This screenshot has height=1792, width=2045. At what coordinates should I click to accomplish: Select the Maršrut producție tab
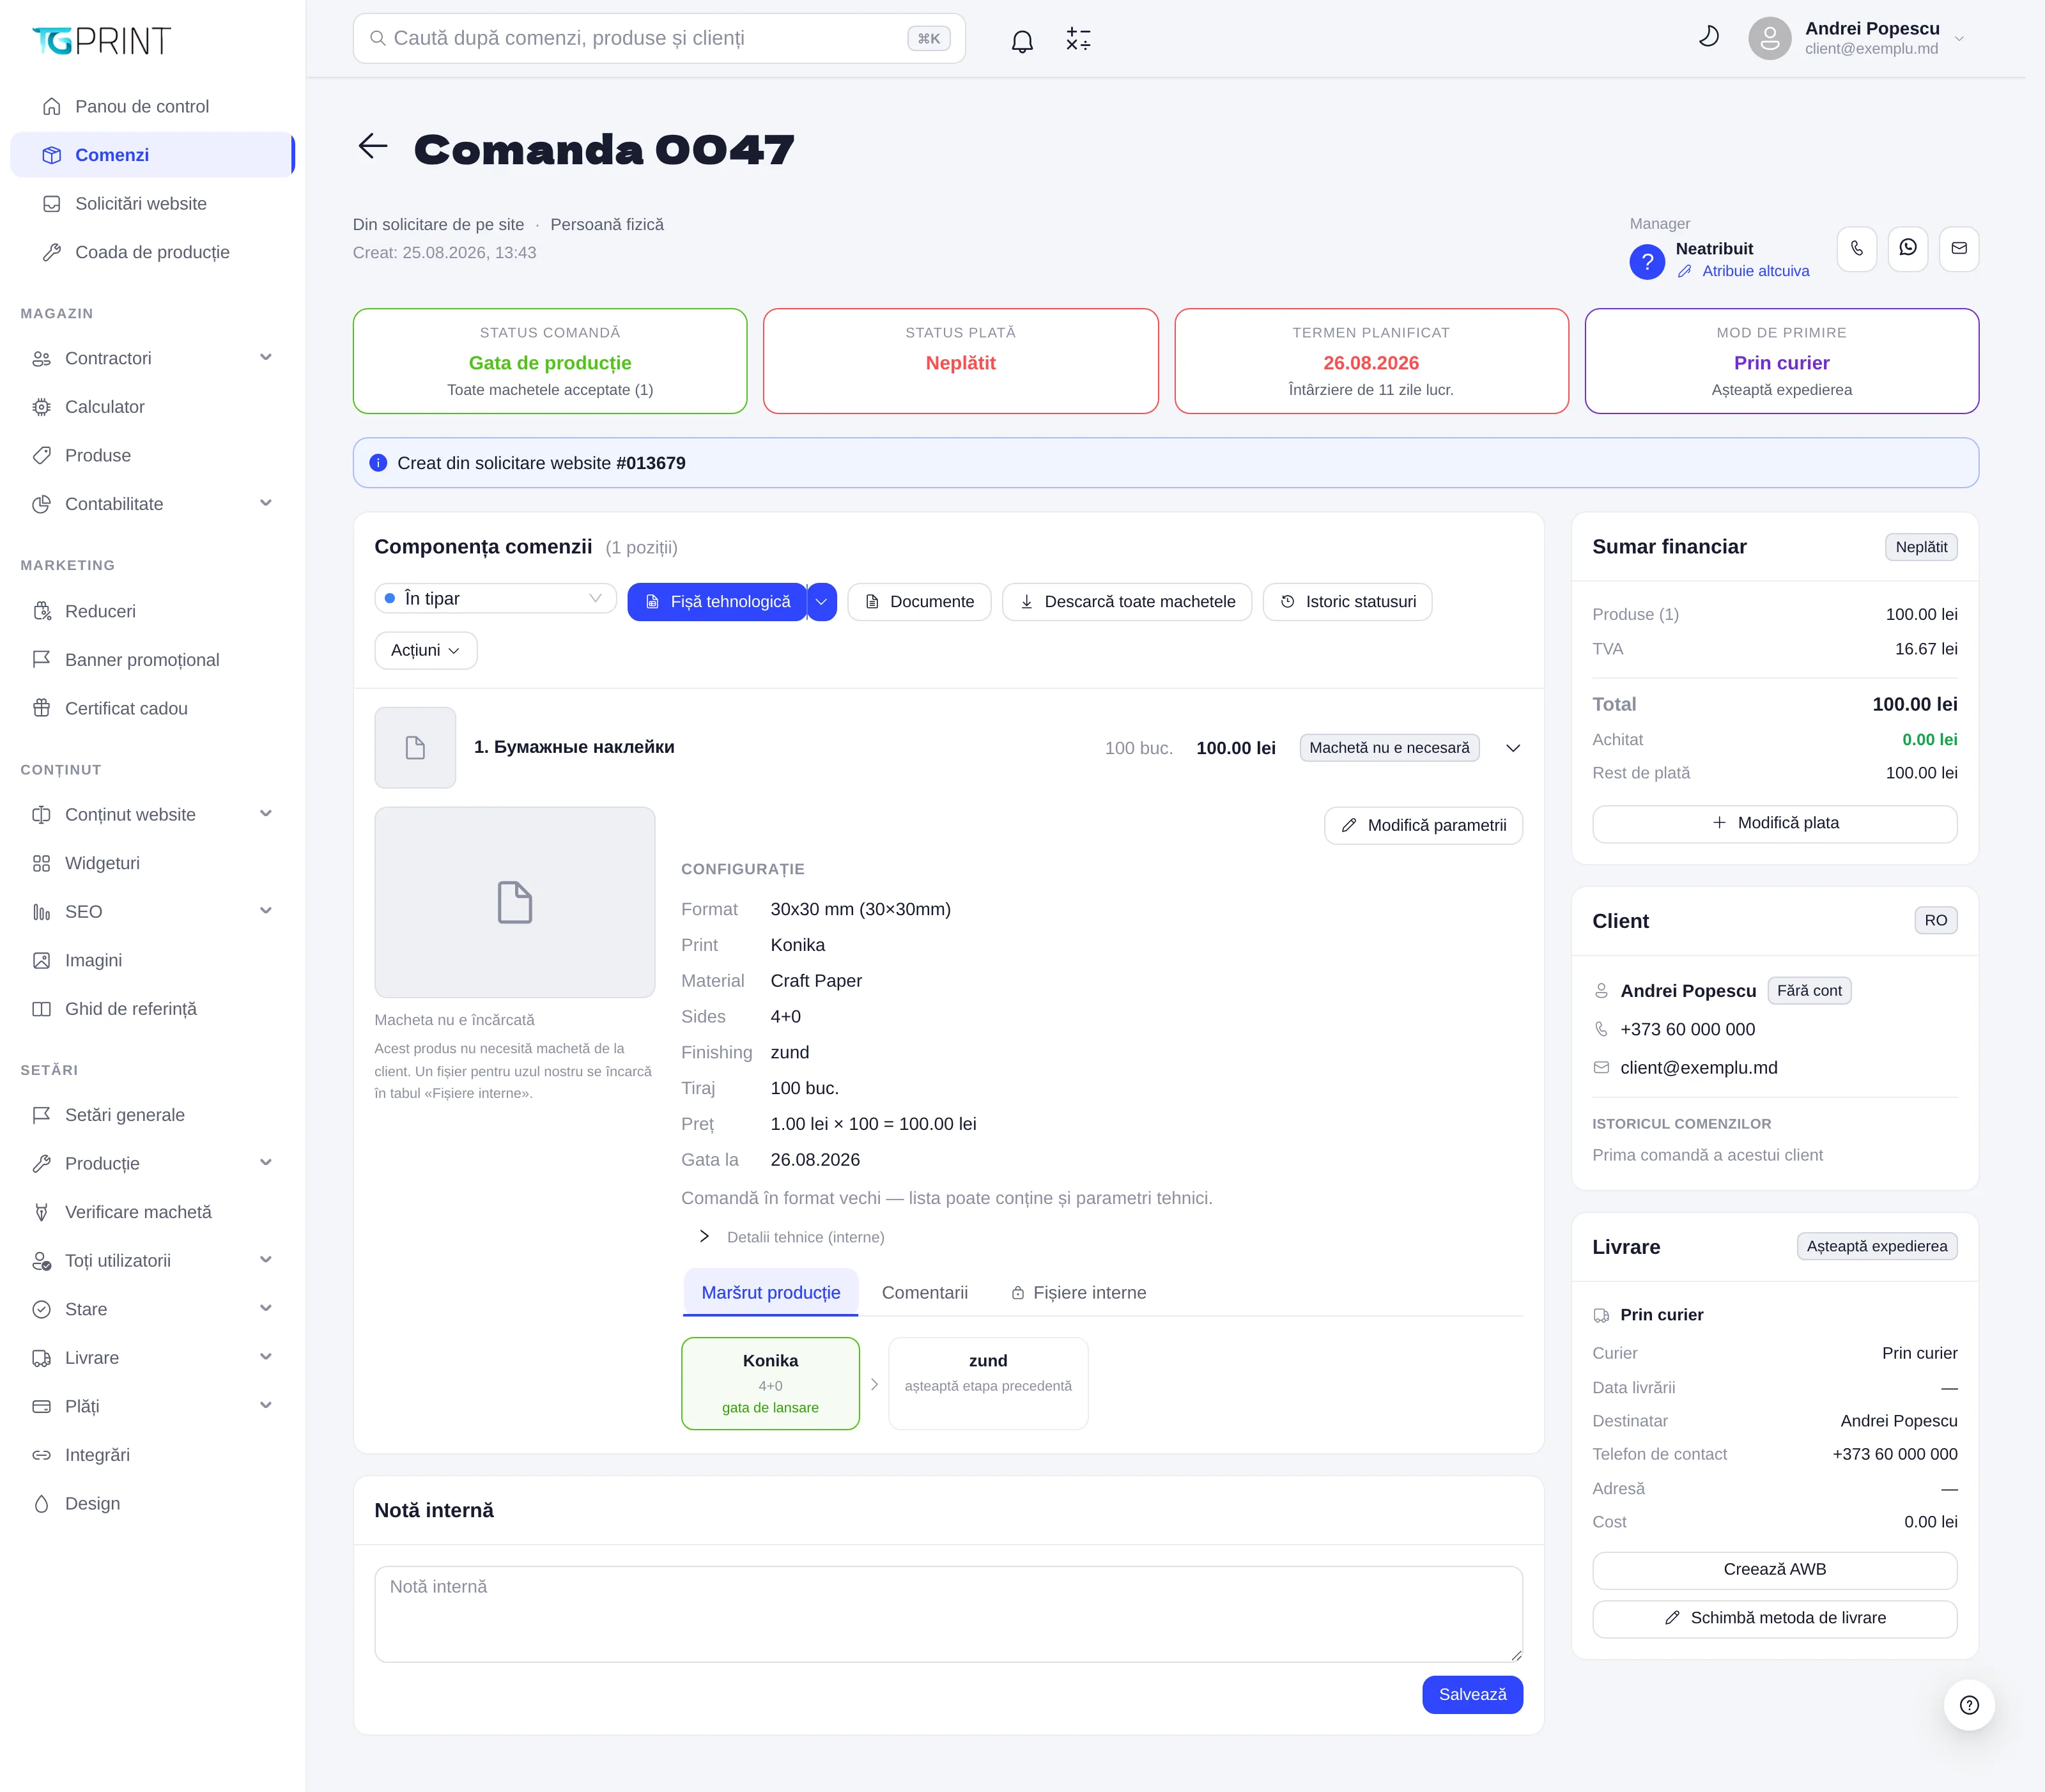(771, 1292)
